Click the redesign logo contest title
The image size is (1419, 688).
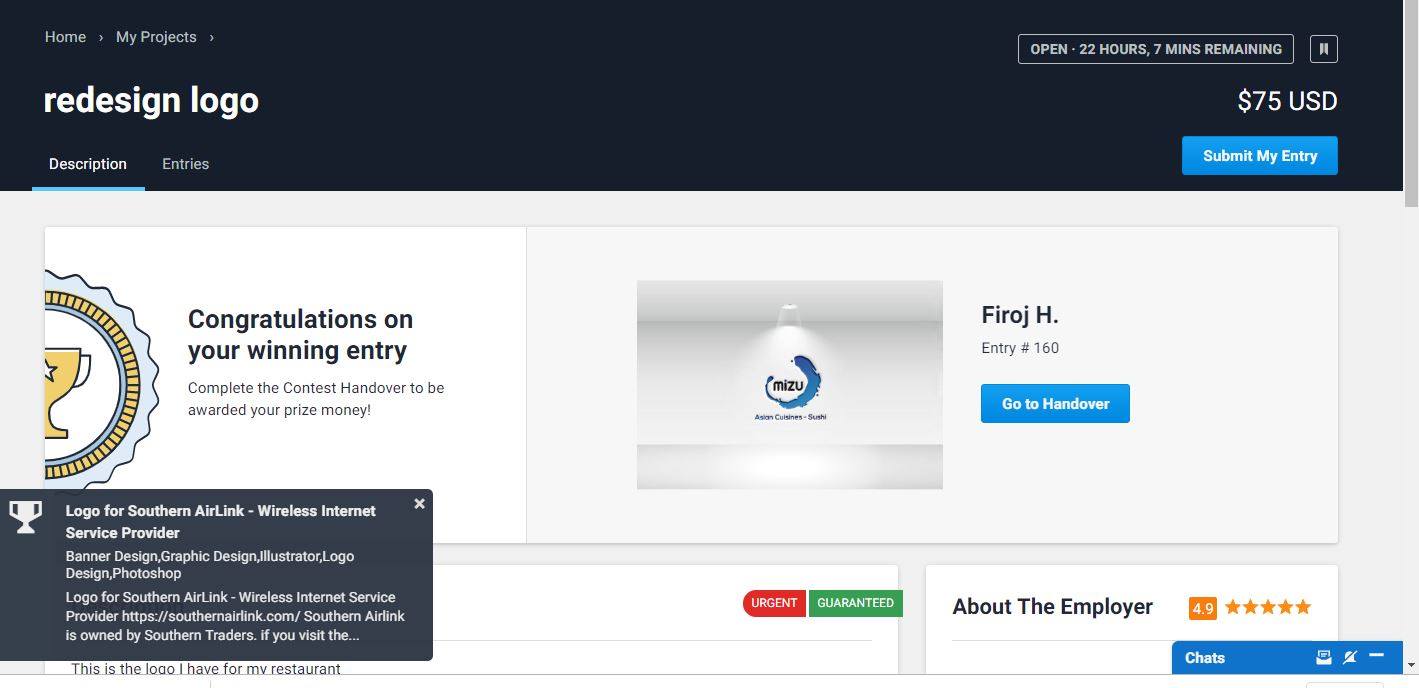pos(151,100)
